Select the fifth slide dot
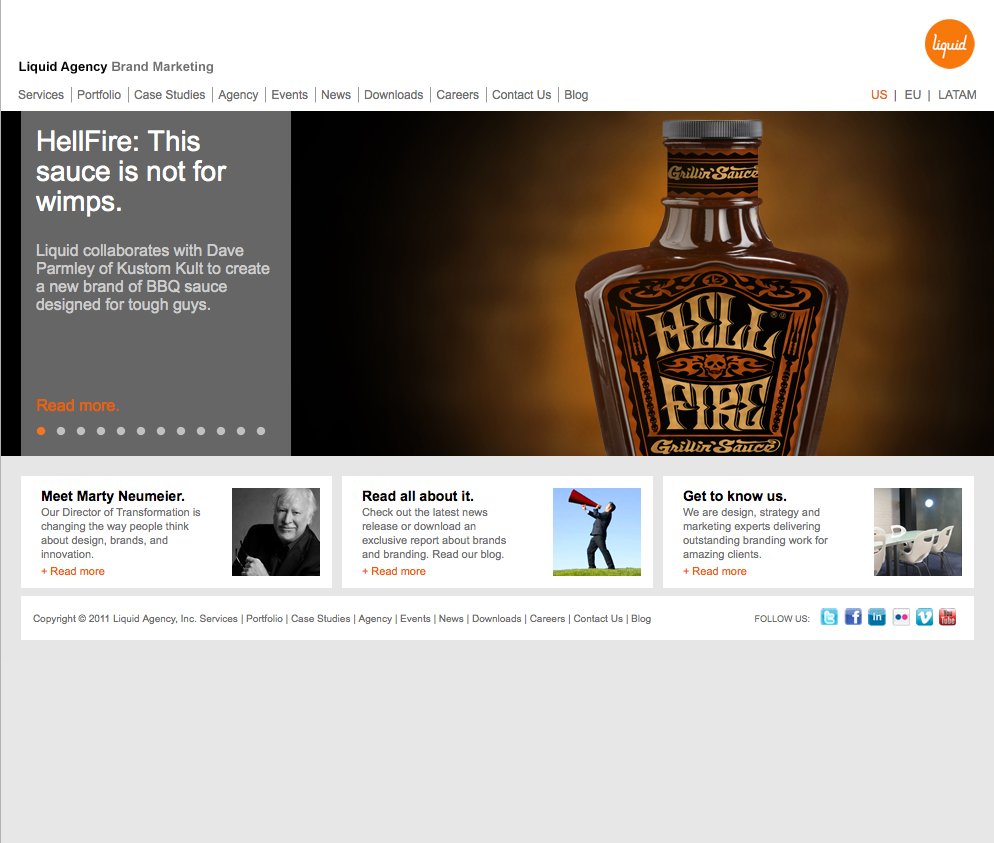This screenshot has width=994, height=843. click(121, 431)
